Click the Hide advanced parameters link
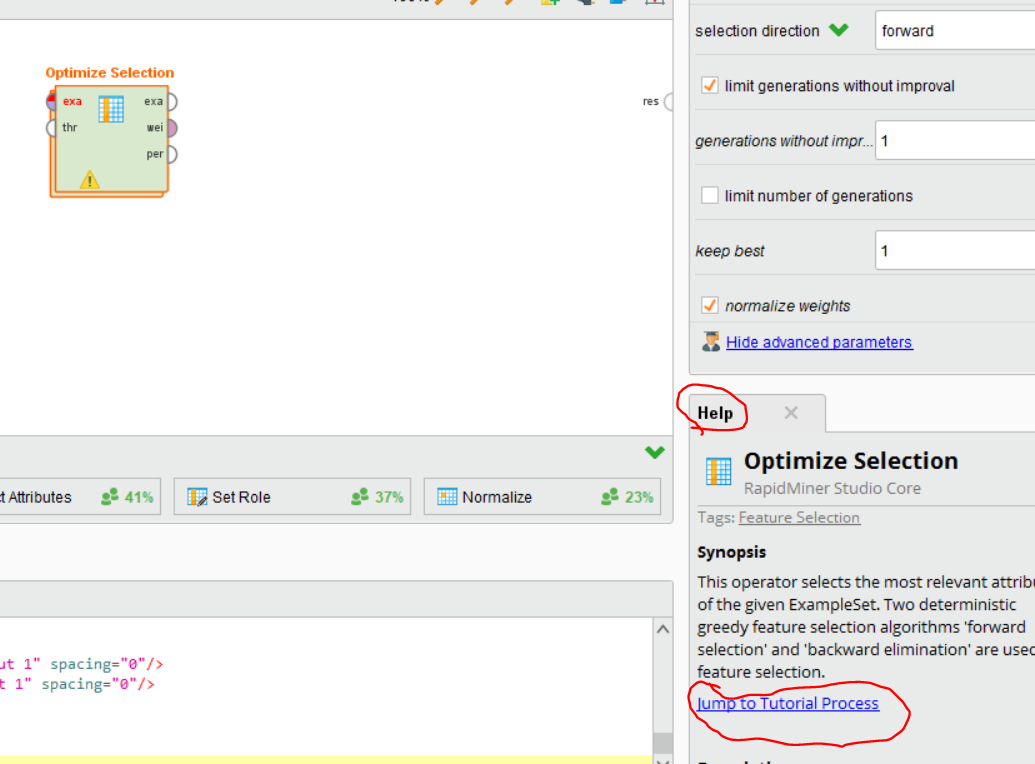This screenshot has width=1035, height=764. [x=819, y=342]
